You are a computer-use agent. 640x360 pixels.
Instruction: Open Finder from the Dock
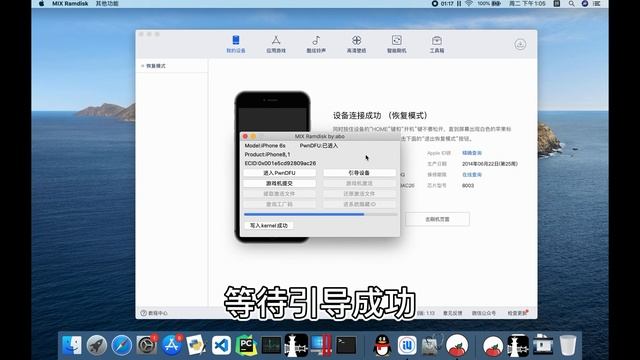(72, 345)
